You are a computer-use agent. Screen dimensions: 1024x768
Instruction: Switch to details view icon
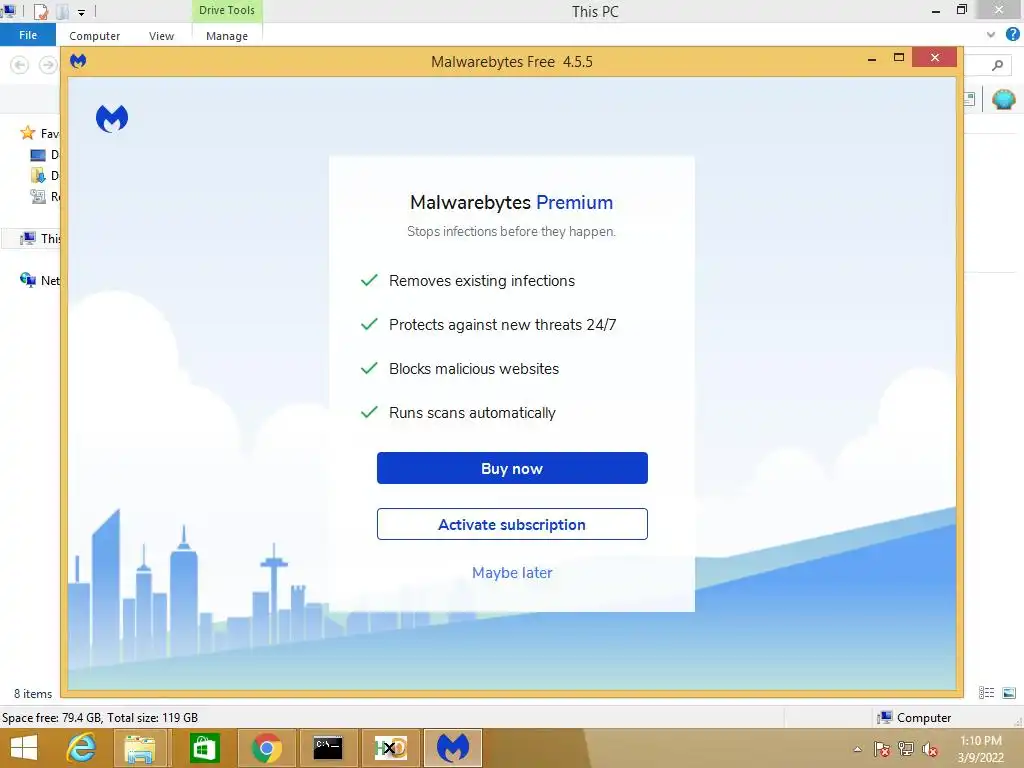click(x=986, y=693)
